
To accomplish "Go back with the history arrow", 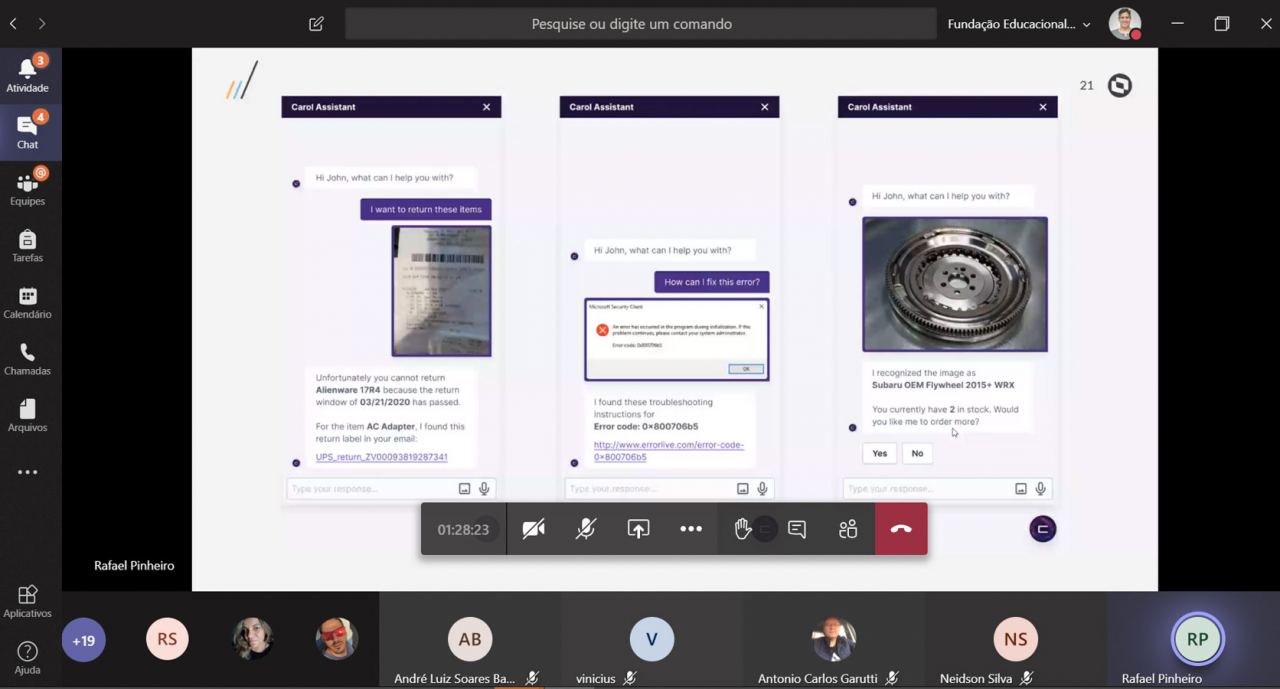I will [13, 23].
